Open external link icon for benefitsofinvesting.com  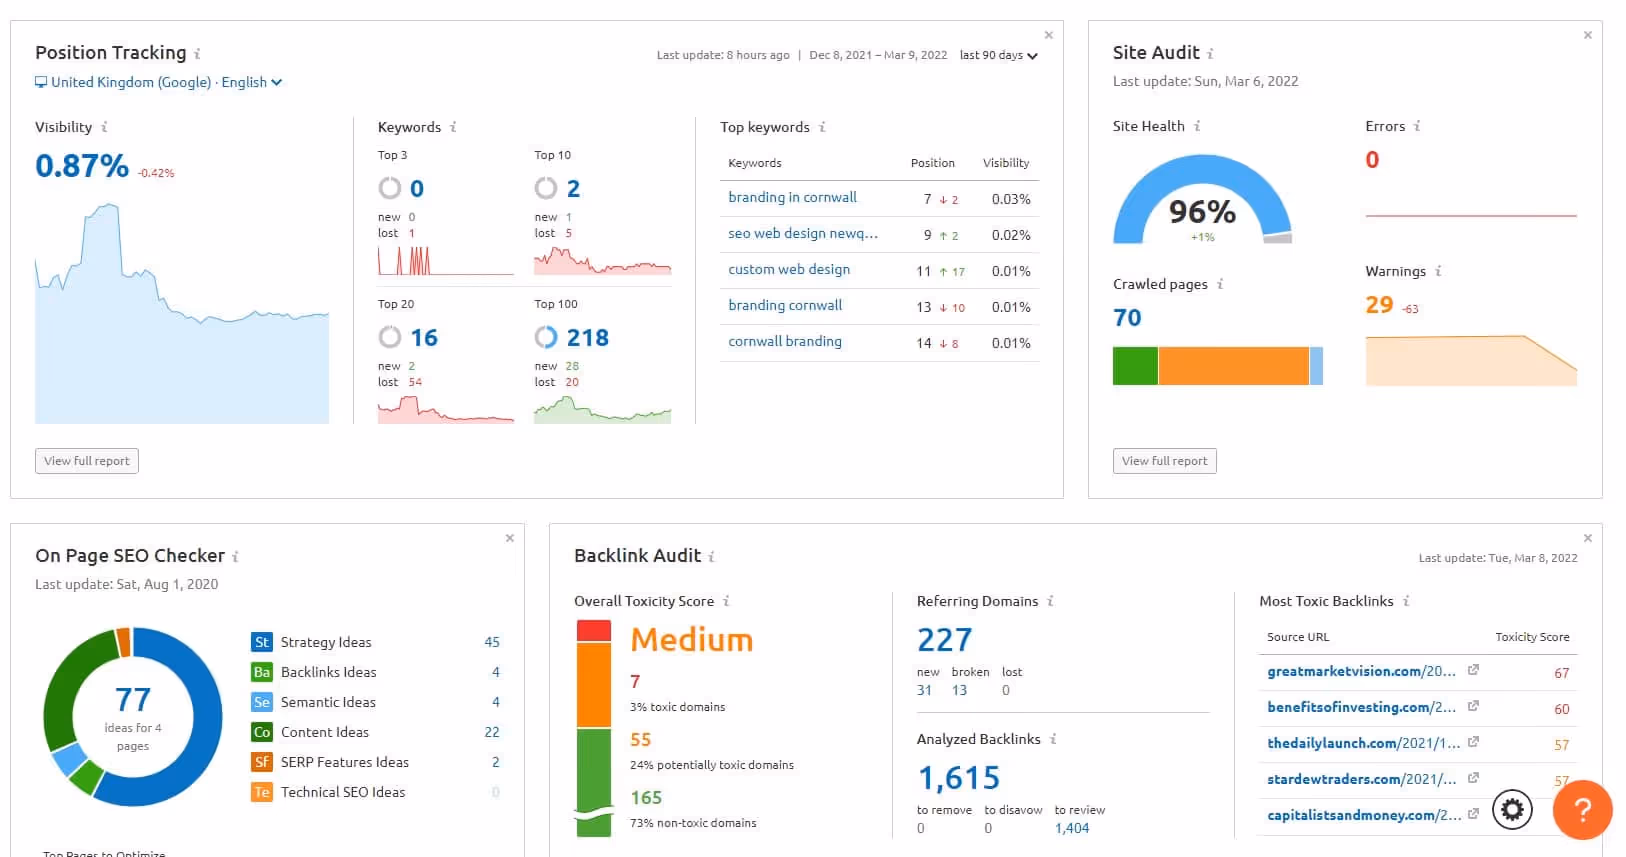tap(1473, 706)
